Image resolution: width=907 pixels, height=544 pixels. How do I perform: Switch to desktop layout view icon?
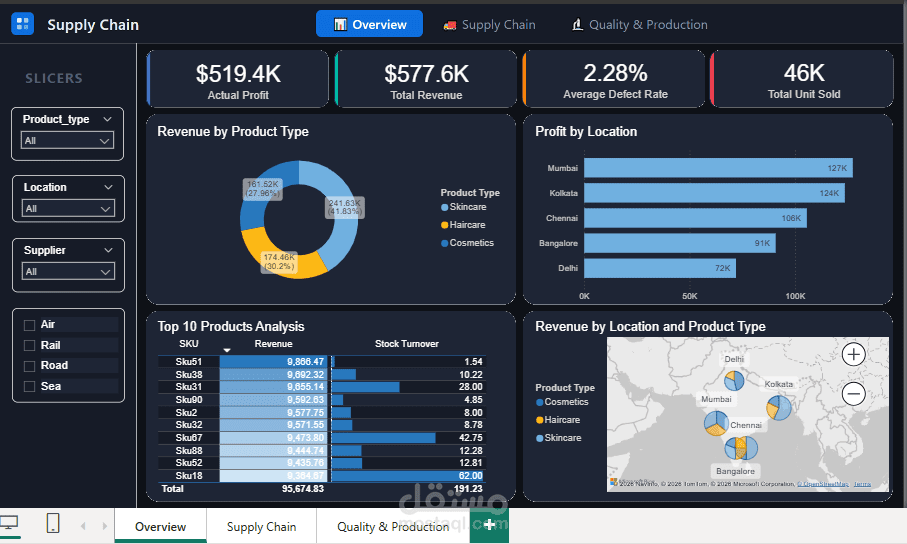coord(9,523)
